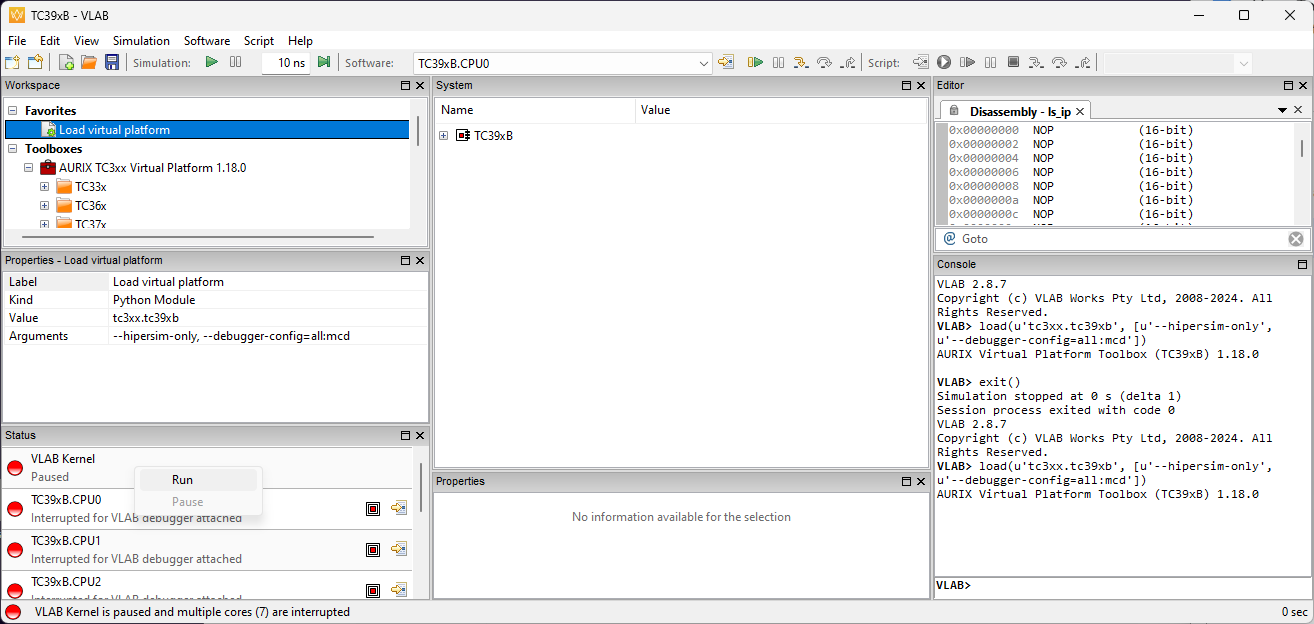
Task: Maximize the System panel
Action: point(906,86)
